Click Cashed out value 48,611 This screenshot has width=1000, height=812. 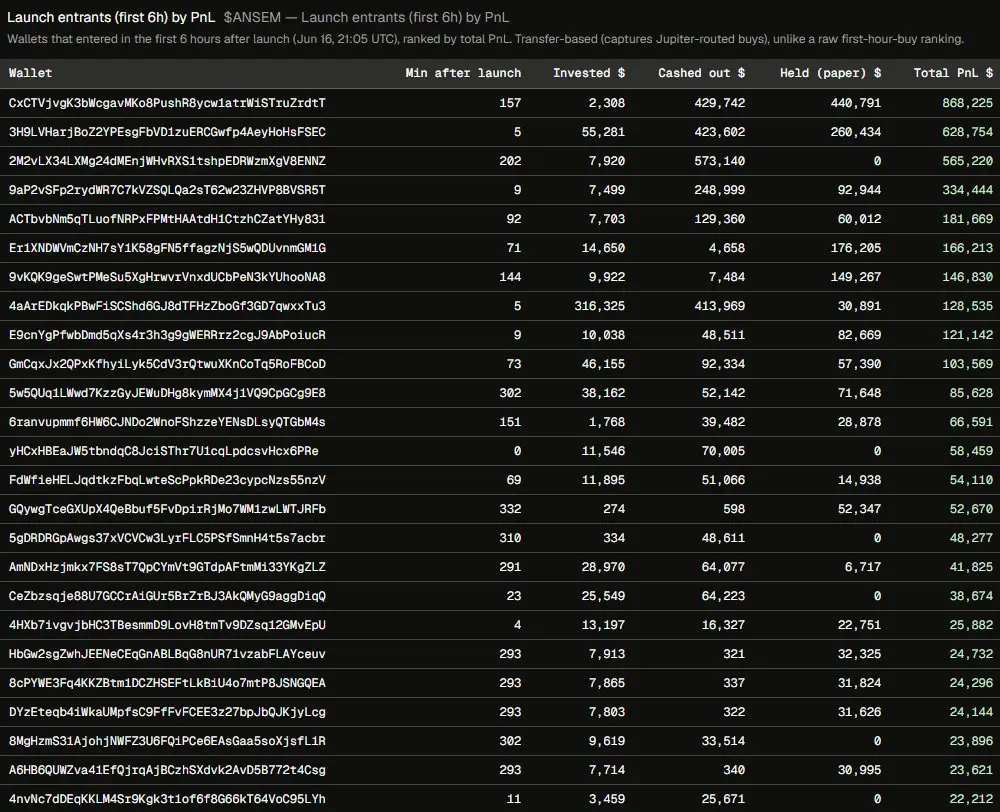[x=723, y=538]
